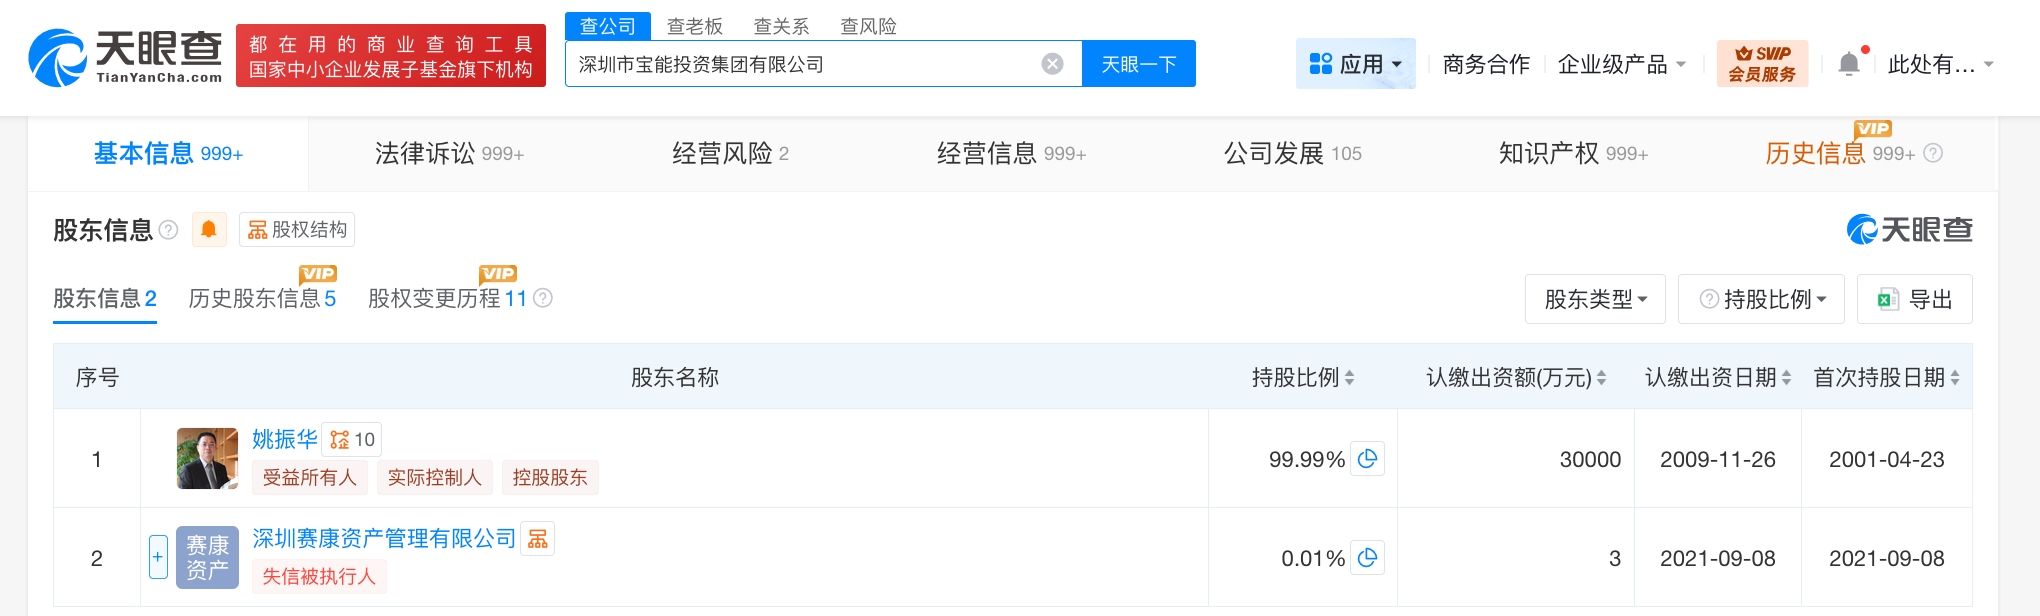This screenshot has height=616, width=2040.
Task: Open equity structure icon beside 深圳赛康资产管理有限公司
Action: tap(538, 539)
